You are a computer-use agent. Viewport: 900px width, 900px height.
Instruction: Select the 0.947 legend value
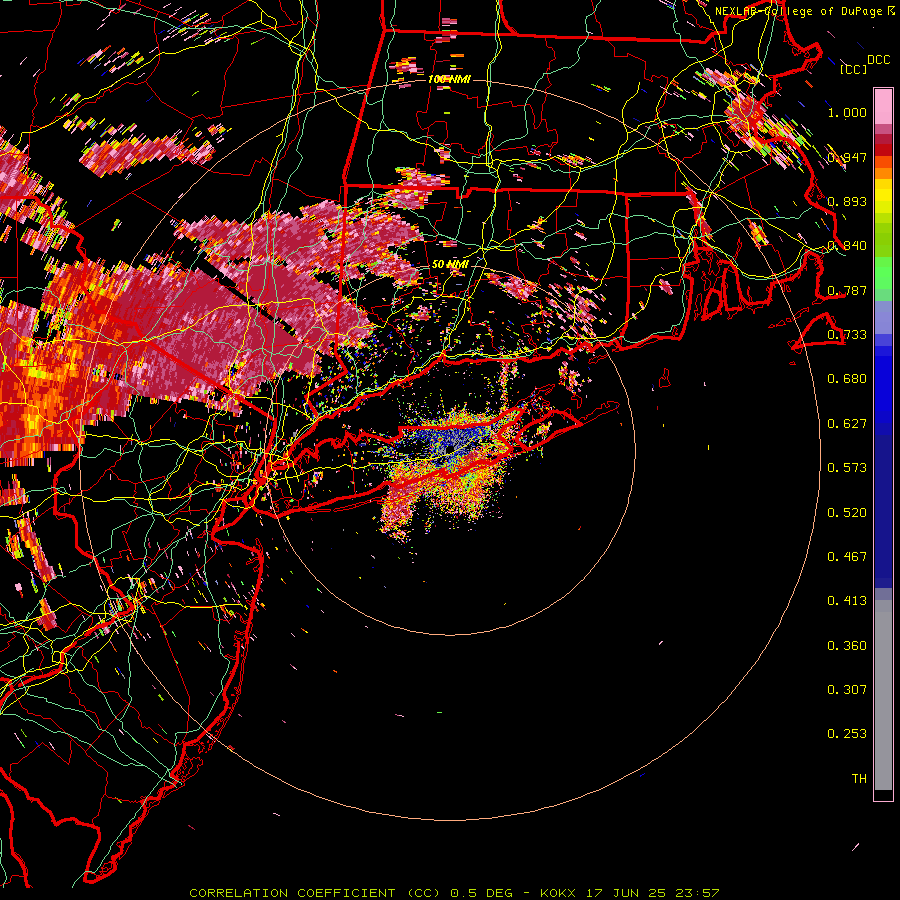tap(847, 157)
